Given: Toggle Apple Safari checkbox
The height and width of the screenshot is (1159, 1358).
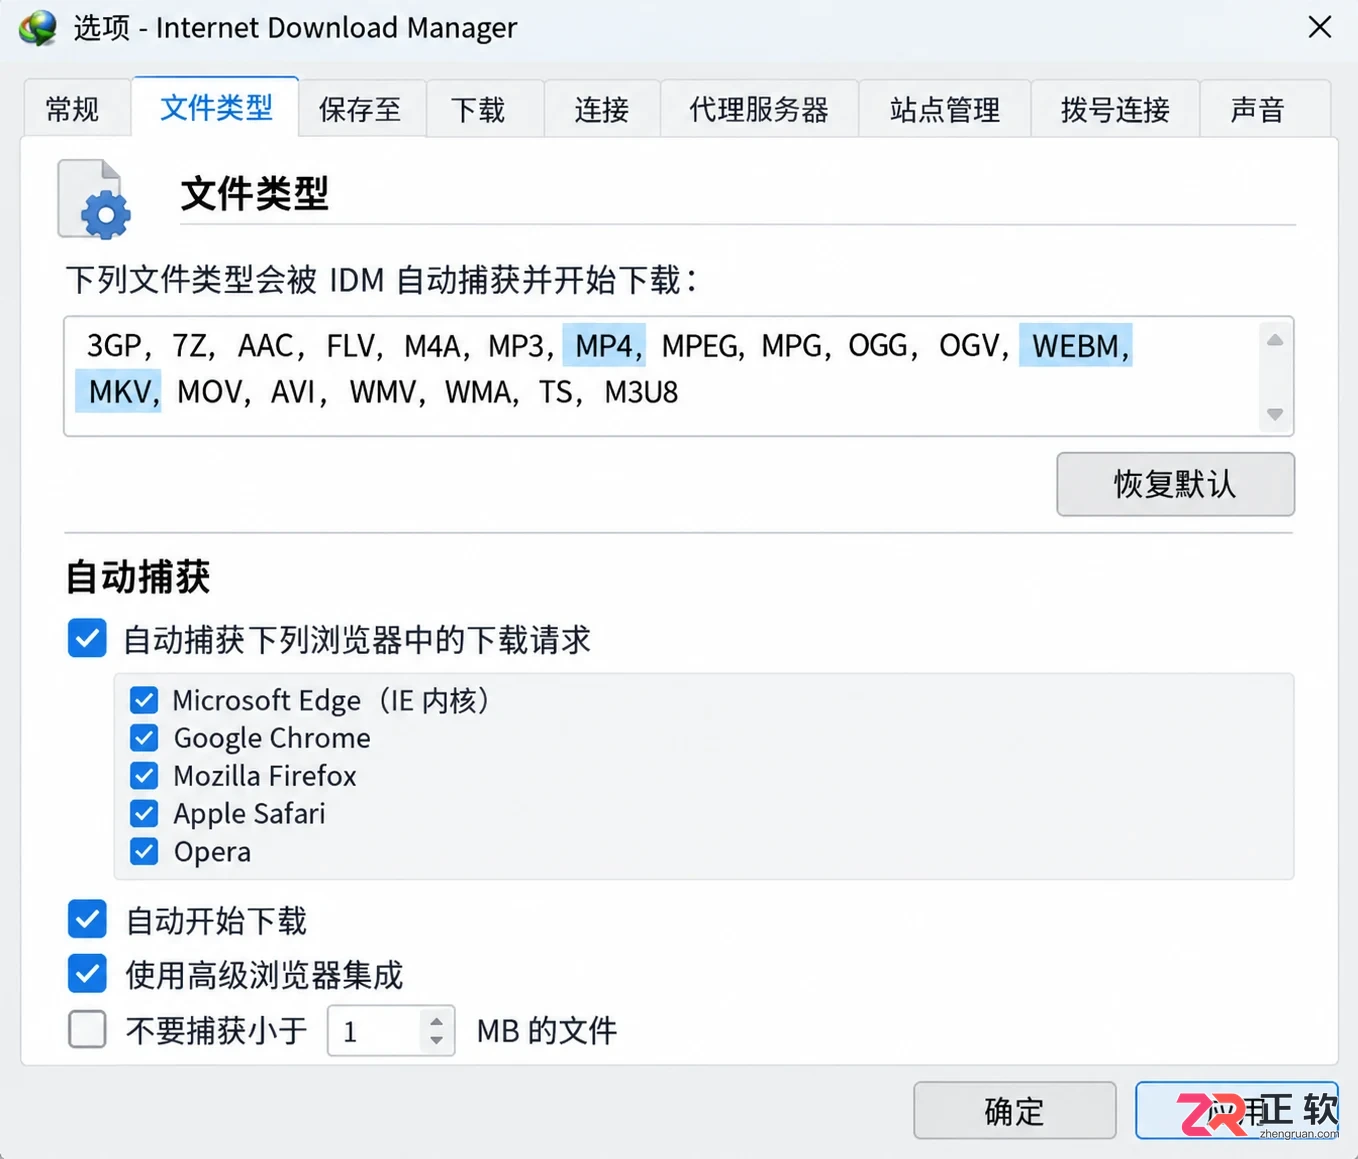Looking at the screenshot, I should (x=144, y=814).
